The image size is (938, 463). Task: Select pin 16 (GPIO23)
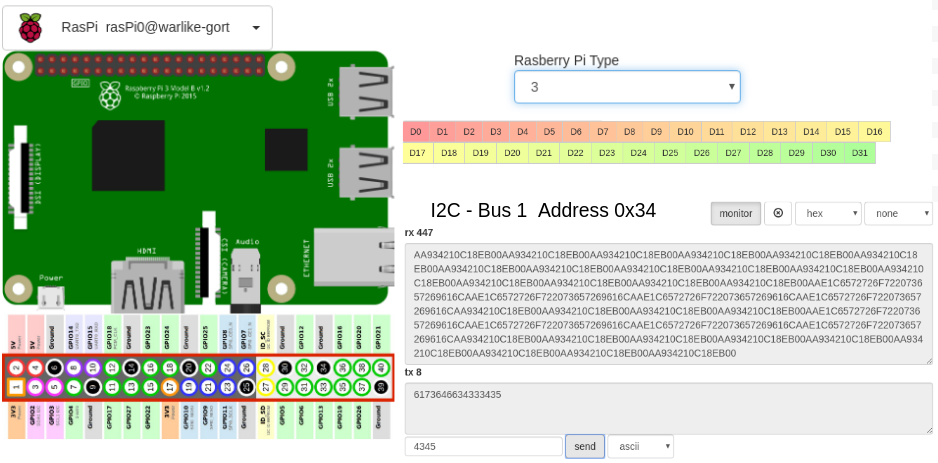click(150, 368)
